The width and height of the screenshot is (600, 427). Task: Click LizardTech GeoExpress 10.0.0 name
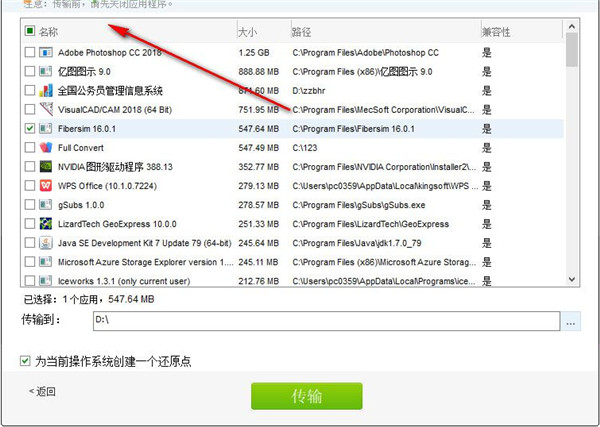pyautogui.click(x=117, y=224)
